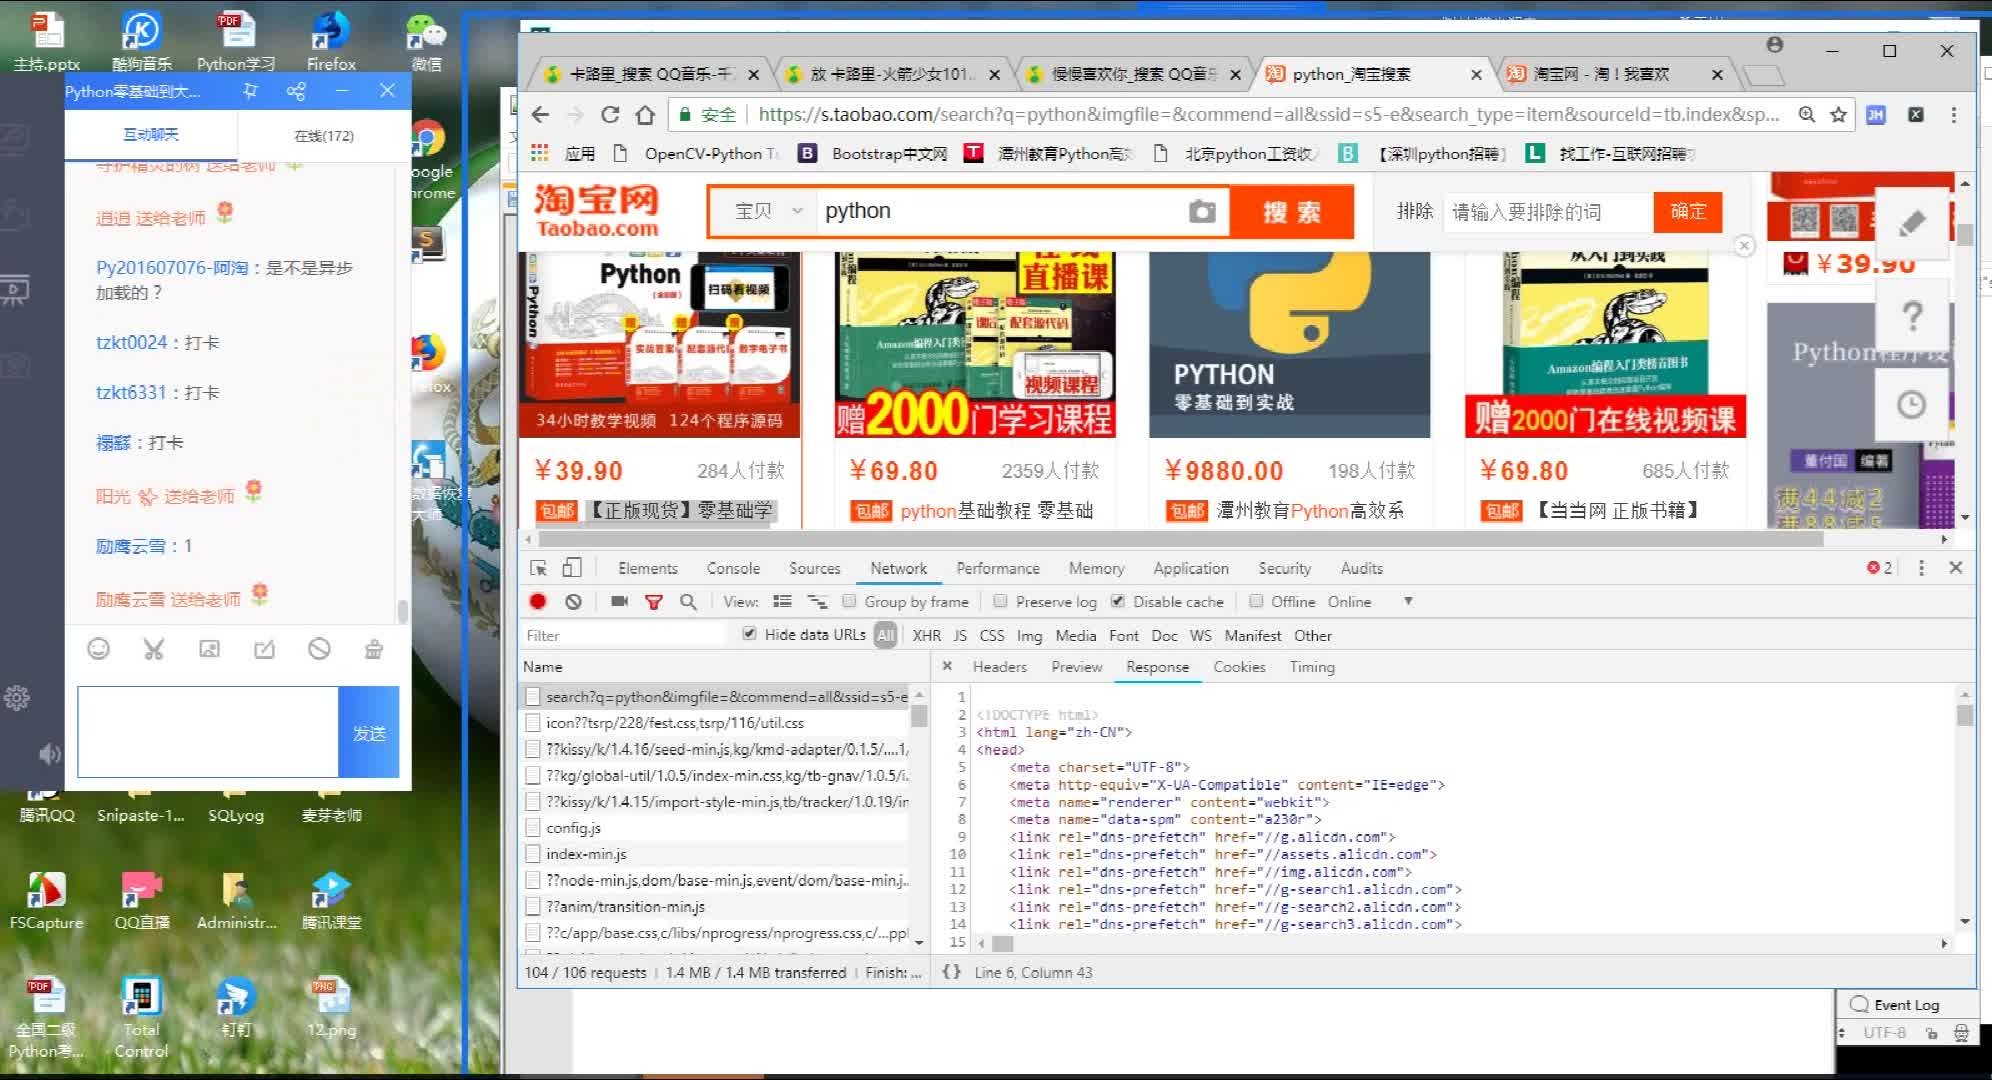This screenshot has height=1080, width=1992.
Task: Enable screenshot capture with the camera icon
Action: (x=619, y=601)
